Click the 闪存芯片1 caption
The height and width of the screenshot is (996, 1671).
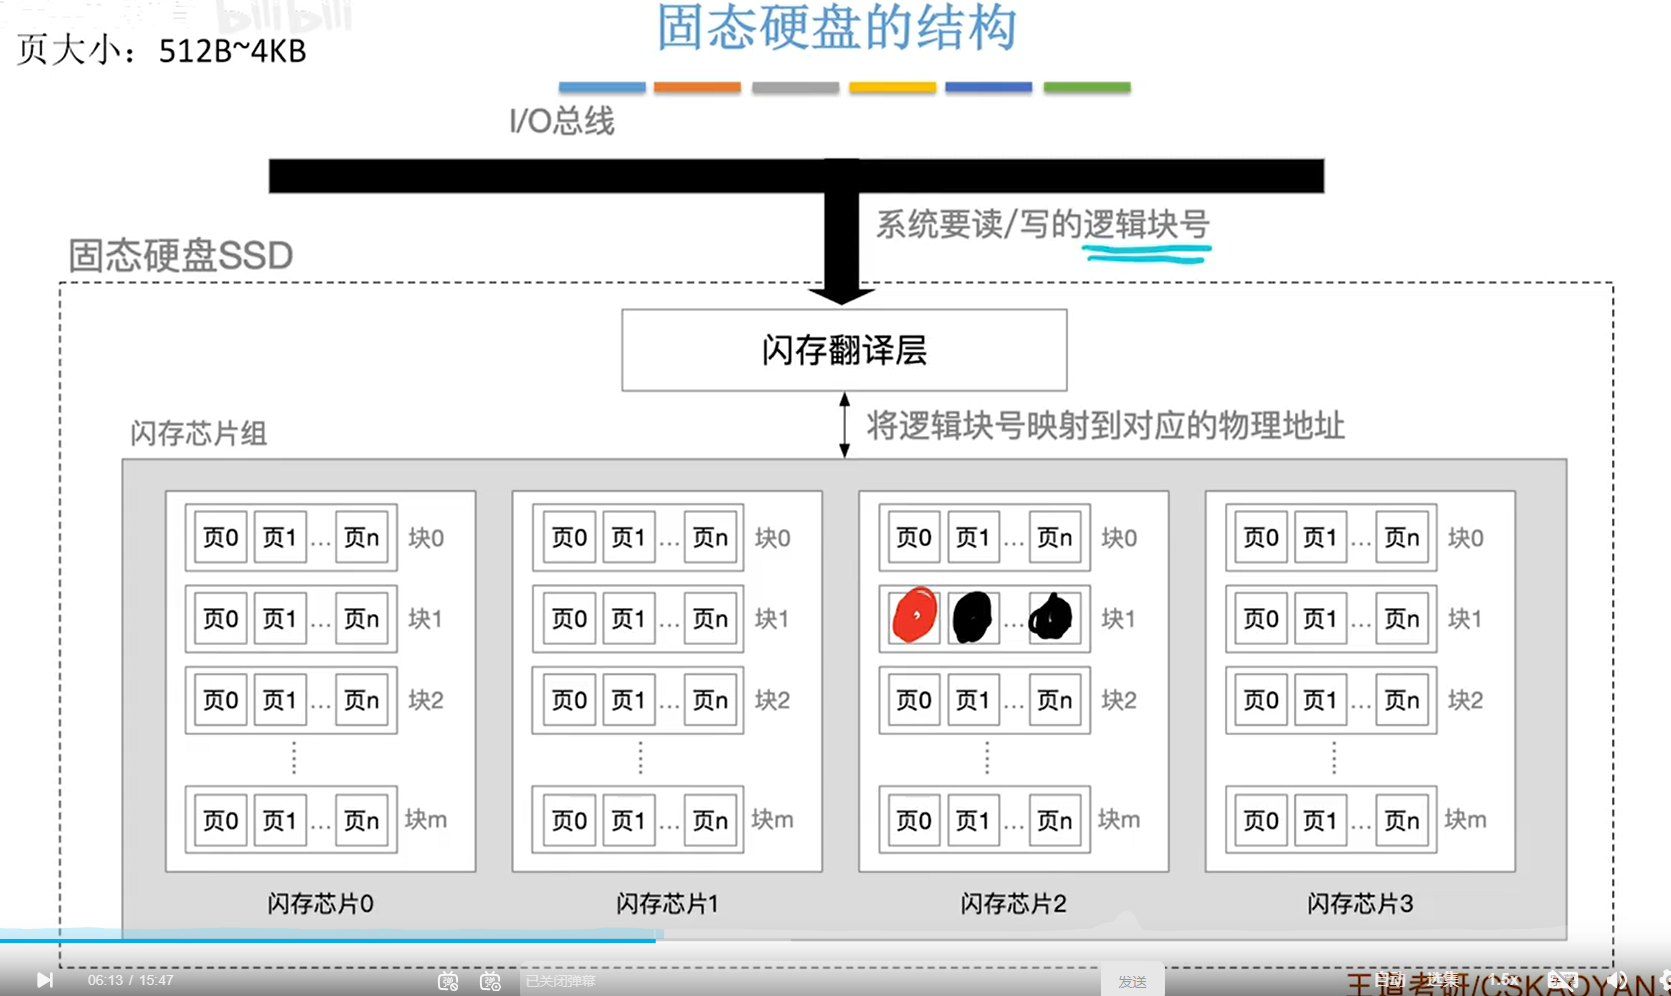tap(667, 904)
